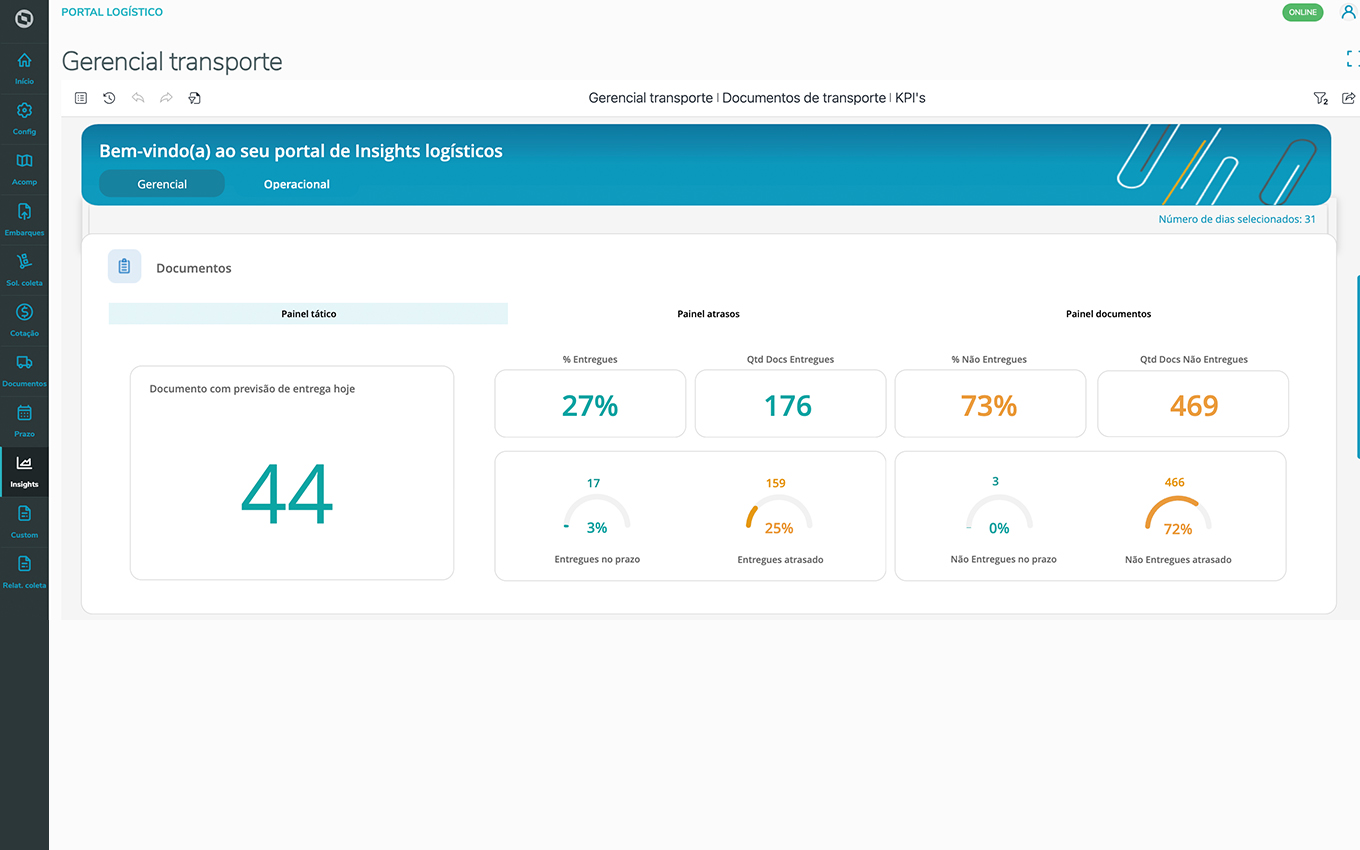Click the reset filters document icon
This screenshot has width=1360, height=850.
195,98
